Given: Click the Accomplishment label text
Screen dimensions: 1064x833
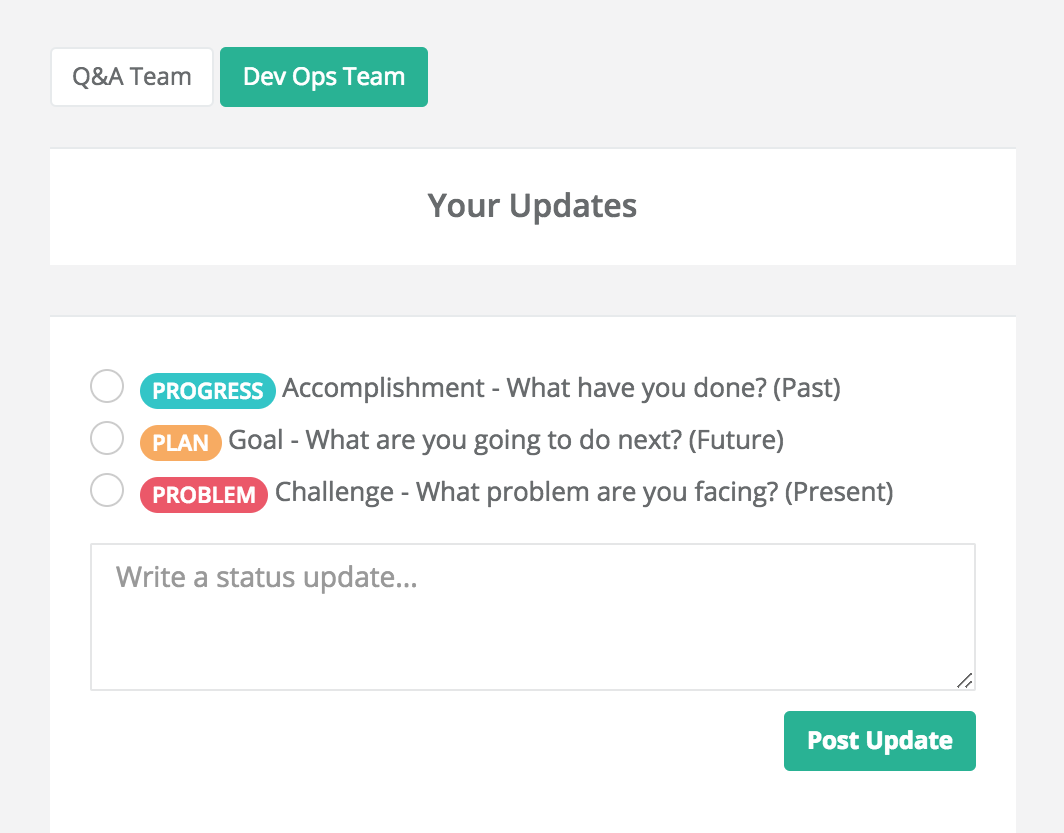Looking at the screenshot, I should tap(383, 389).
